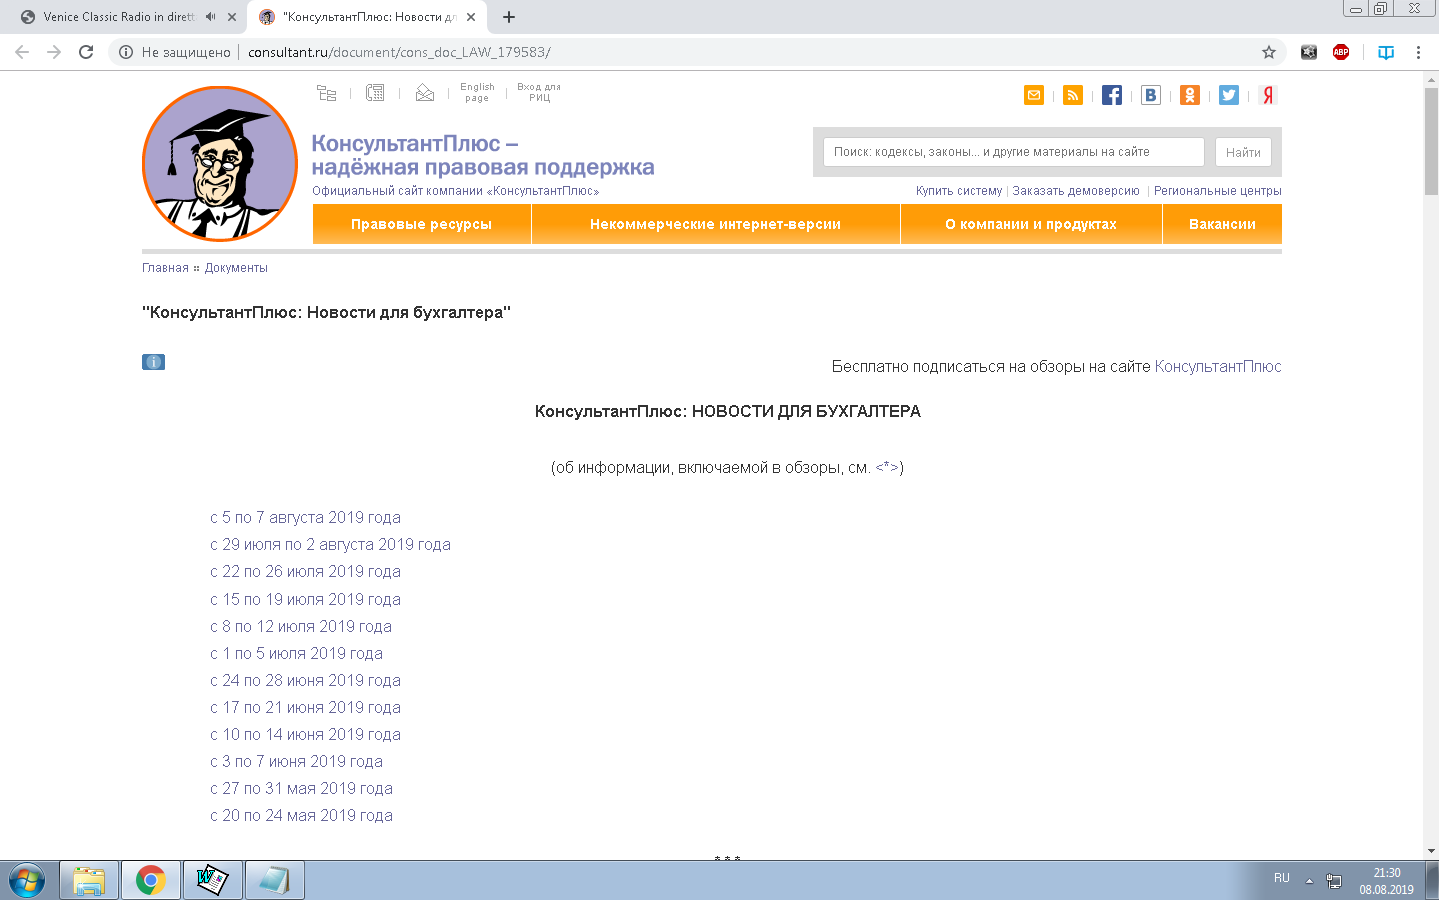1439x900 pixels.
Task: Open 'Купить систему' link
Action: [x=959, y=191]
